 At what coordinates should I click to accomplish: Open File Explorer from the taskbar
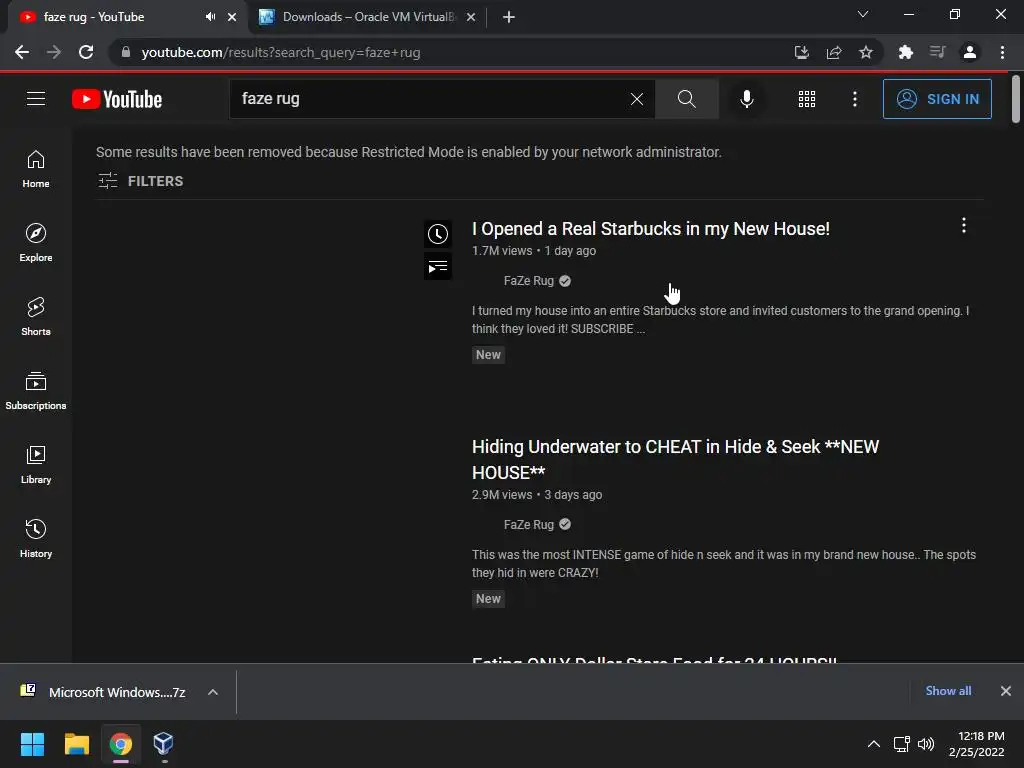(x=76, y=744)
